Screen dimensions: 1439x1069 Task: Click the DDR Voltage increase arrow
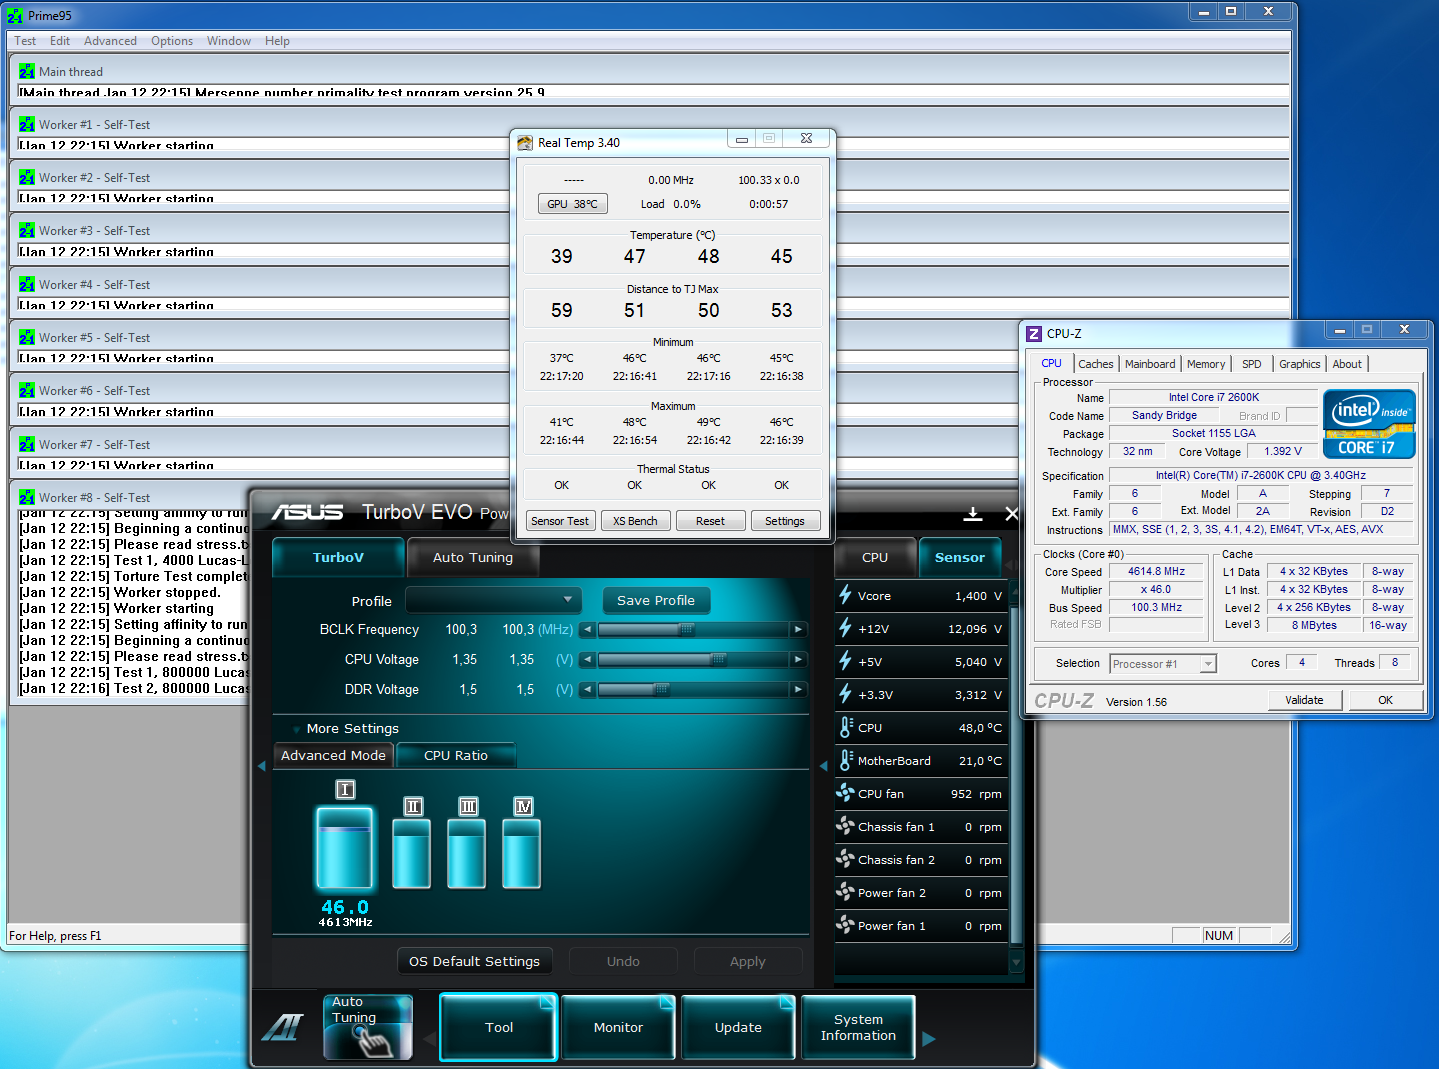[x=798, y=690]
